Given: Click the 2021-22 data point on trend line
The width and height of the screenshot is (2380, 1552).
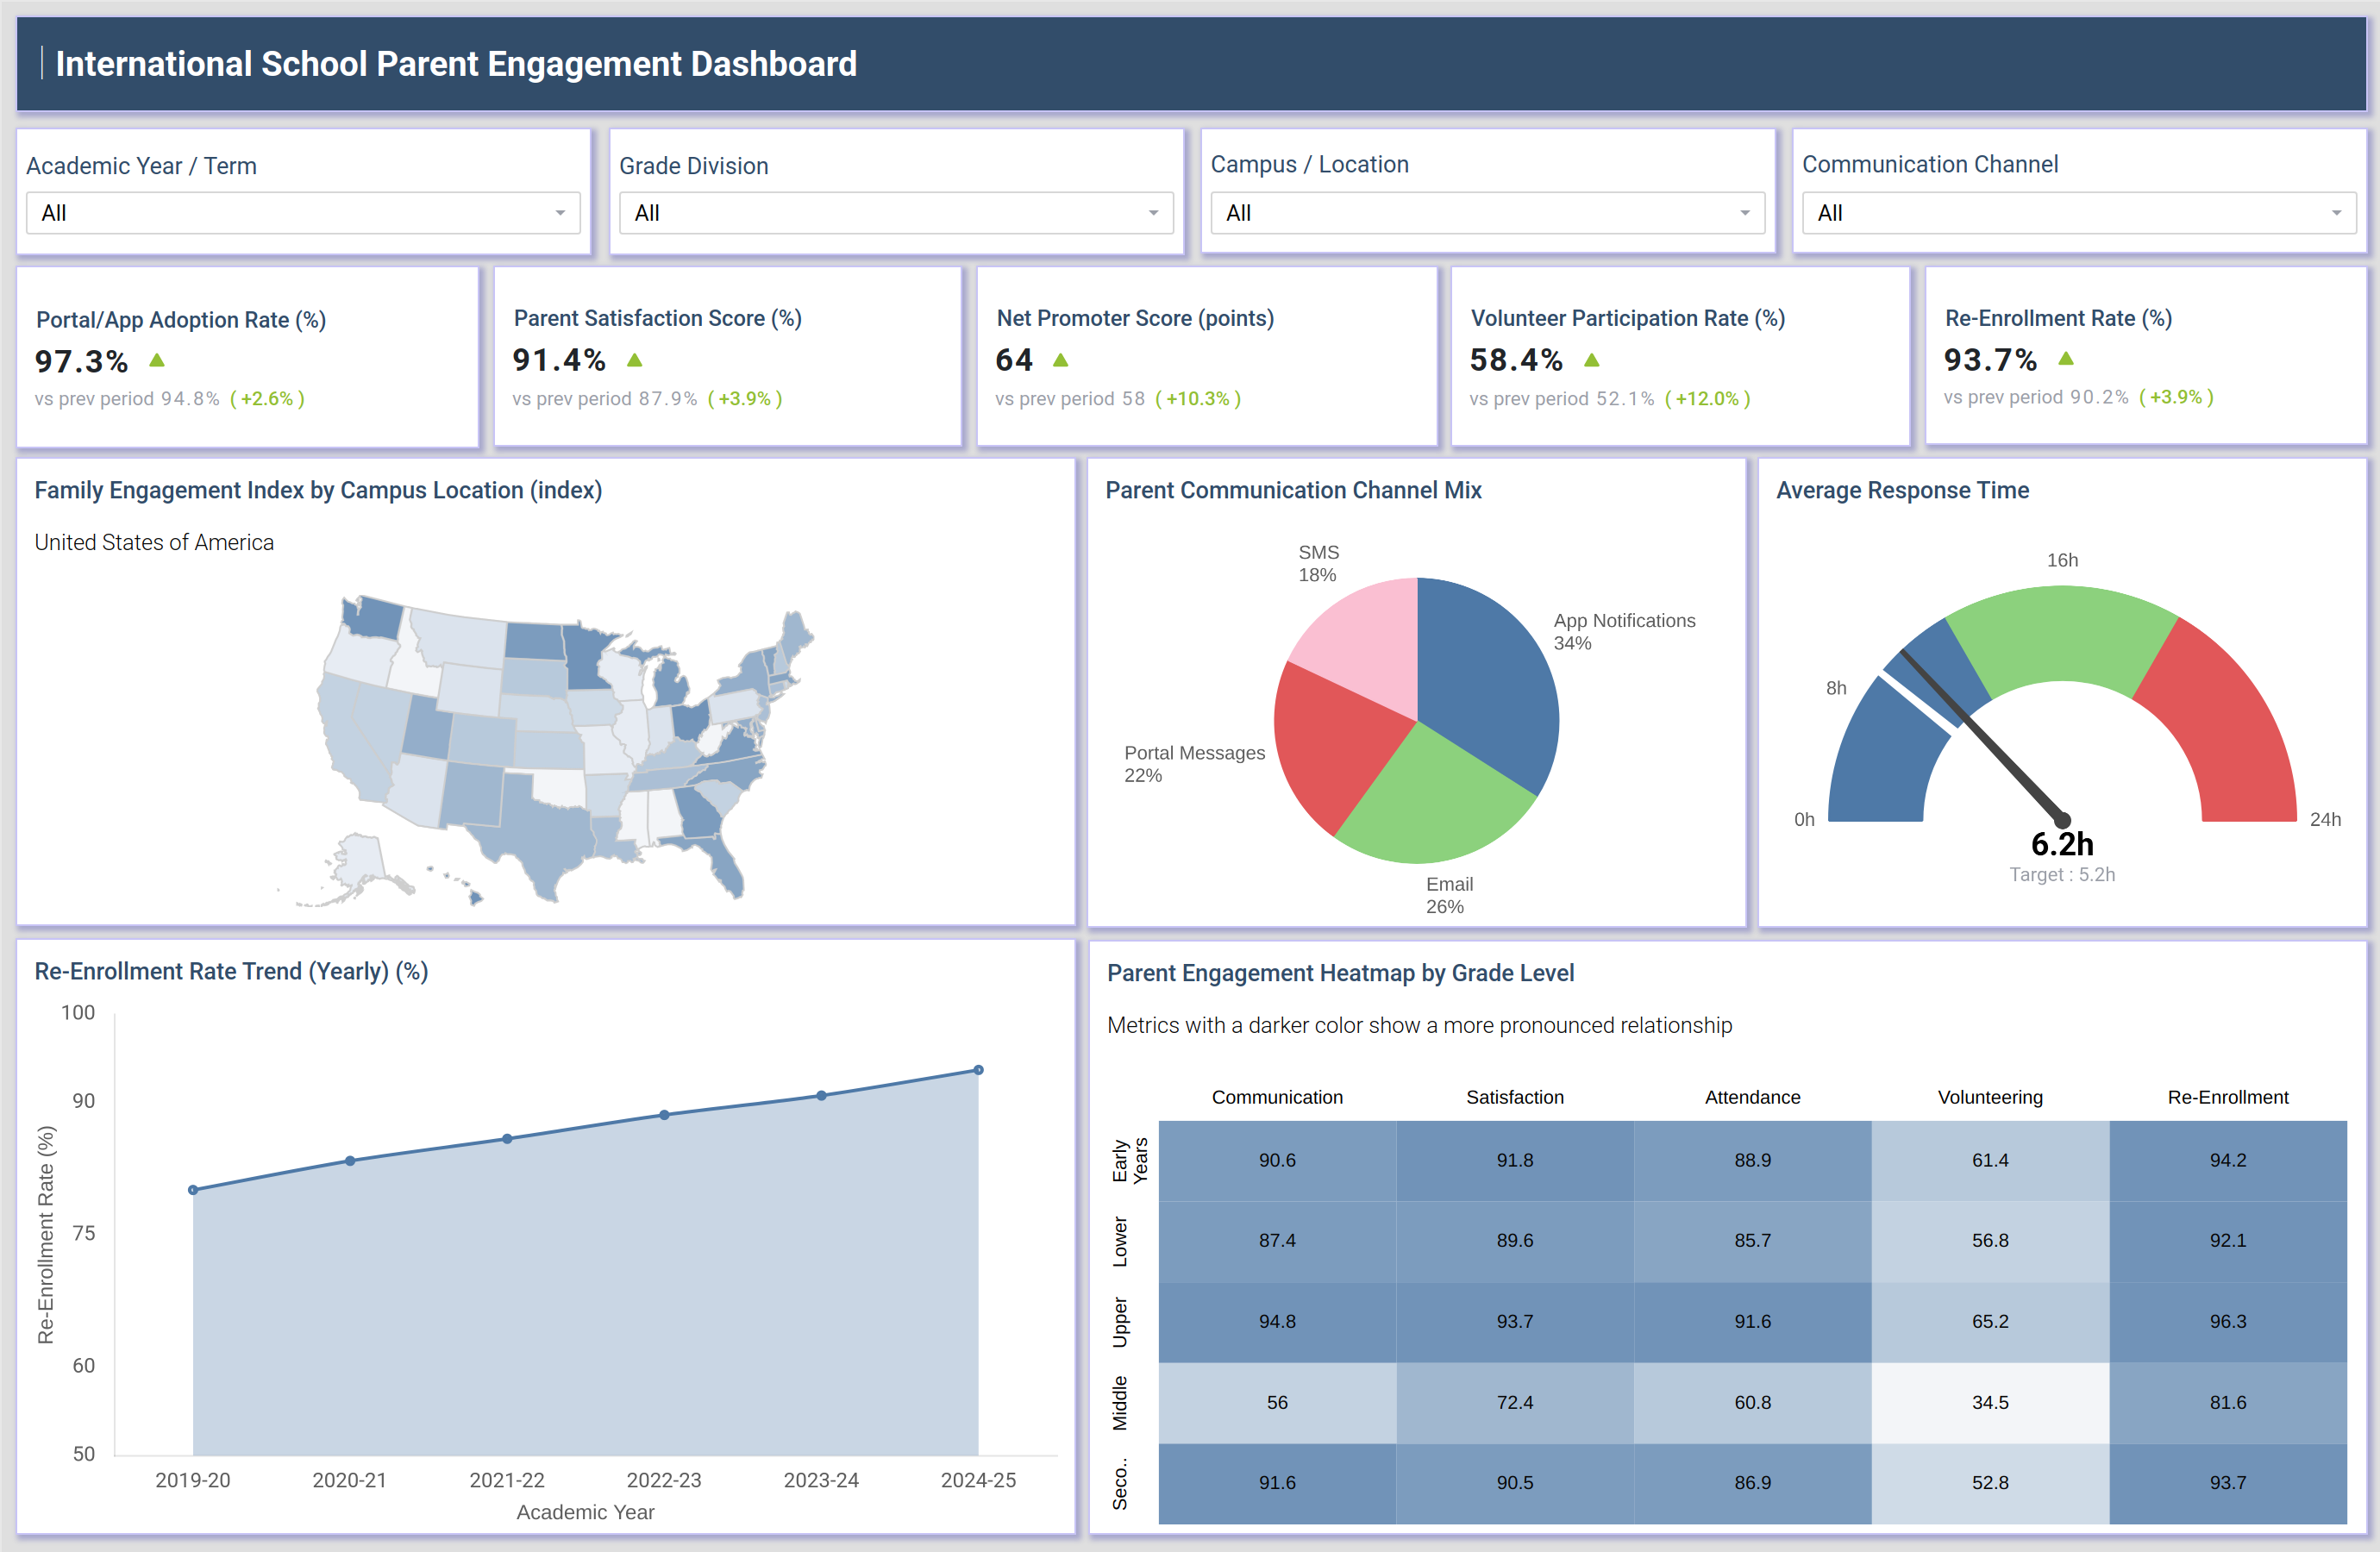Looking at the screenshot, I should click(507, 1139).
